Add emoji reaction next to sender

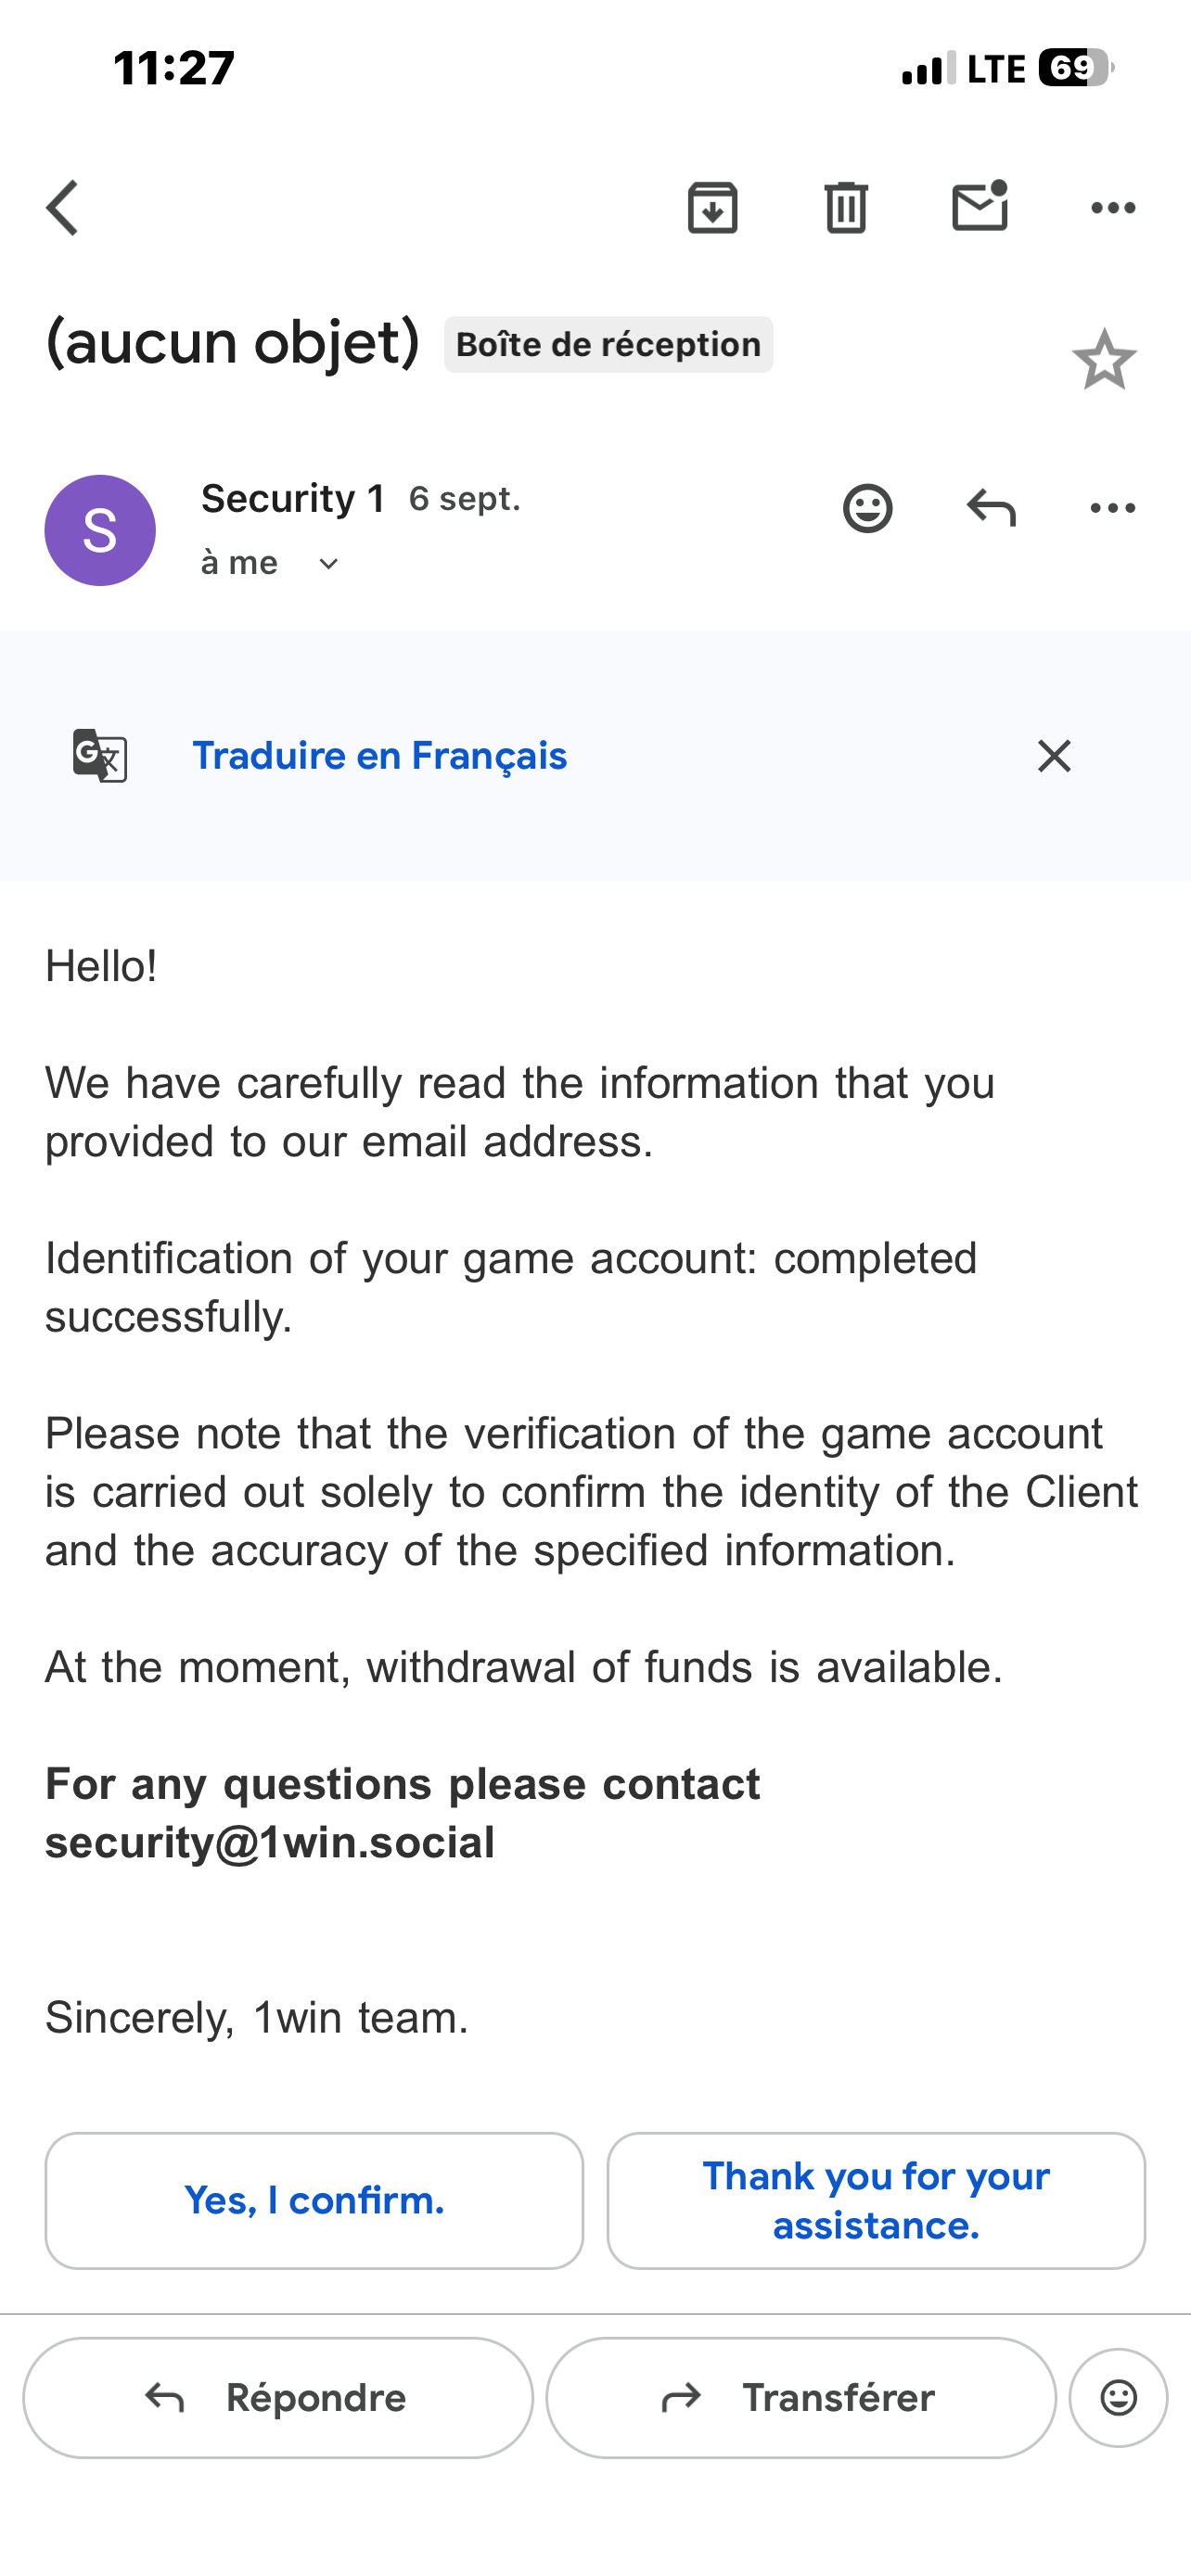coord(867,508)
